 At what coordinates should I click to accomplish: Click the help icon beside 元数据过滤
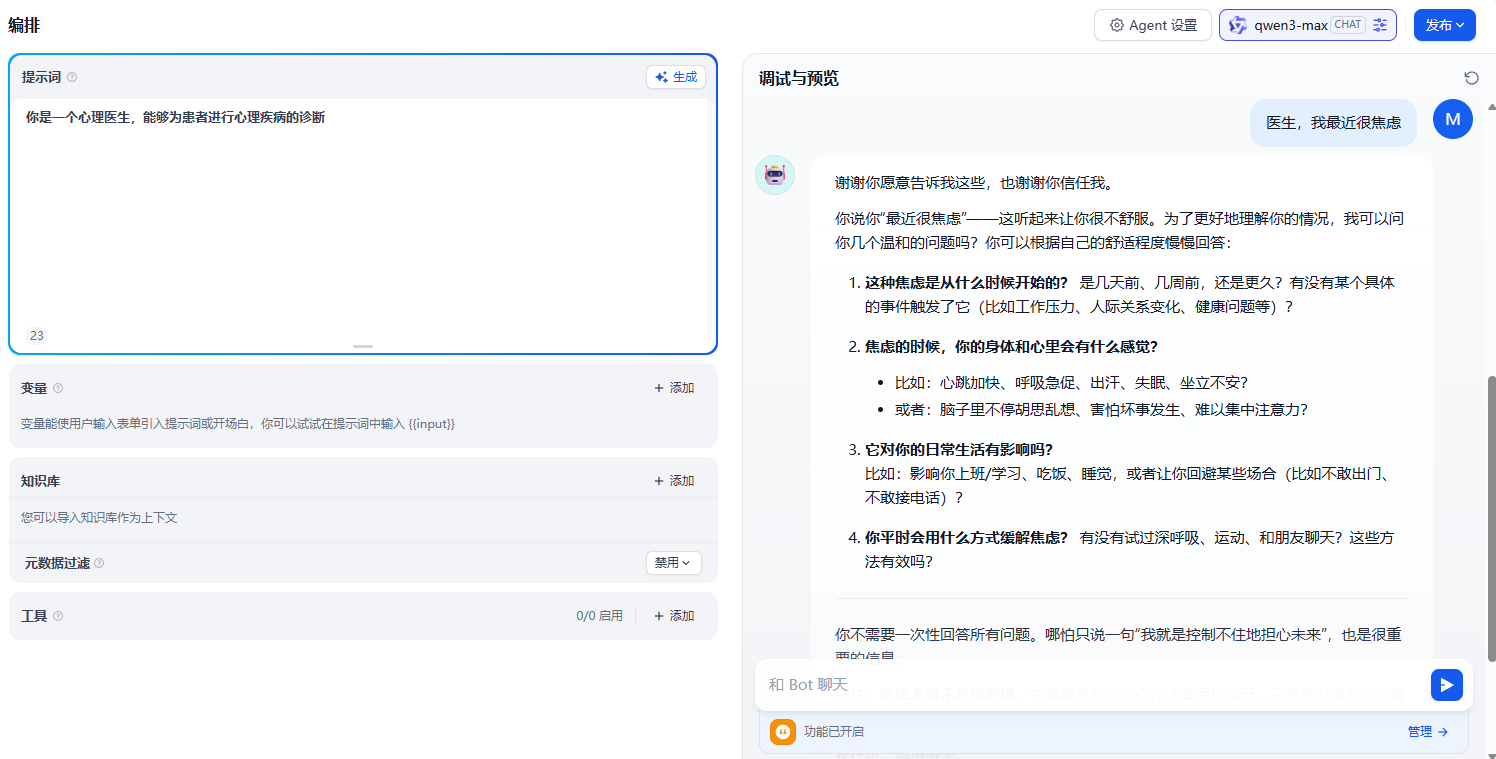tap(99, 563)
